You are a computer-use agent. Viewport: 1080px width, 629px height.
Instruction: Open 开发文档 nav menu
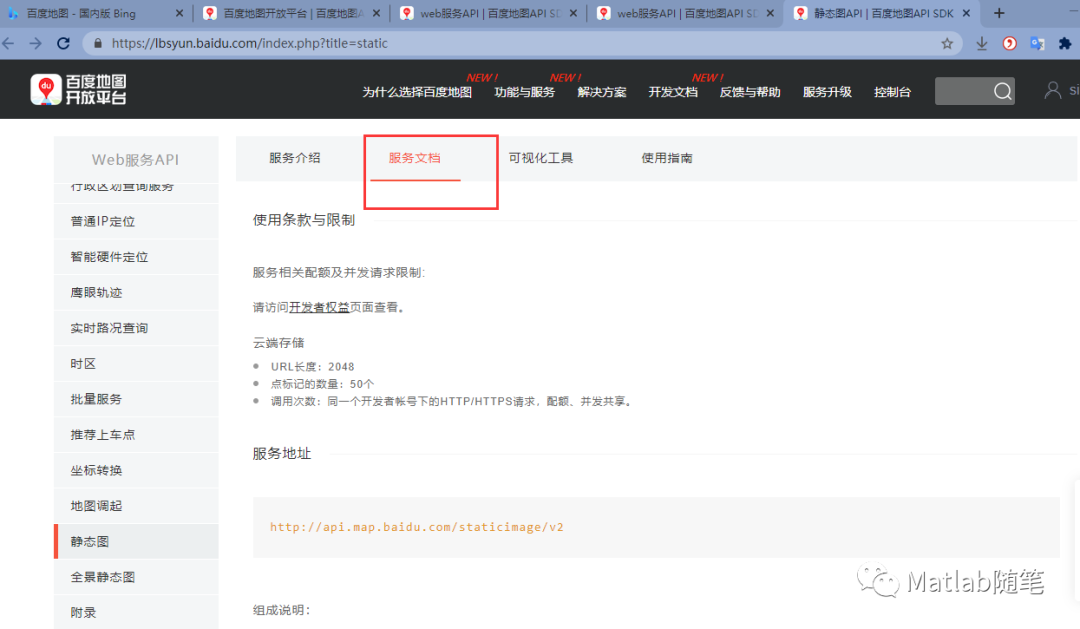click(x=673, y=92)
